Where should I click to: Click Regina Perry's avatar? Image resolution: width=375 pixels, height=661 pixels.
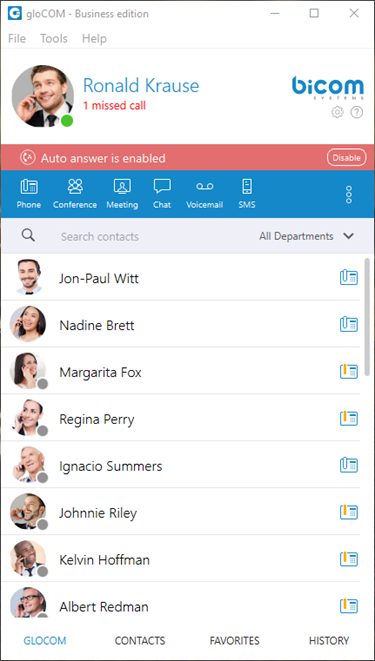28,417
